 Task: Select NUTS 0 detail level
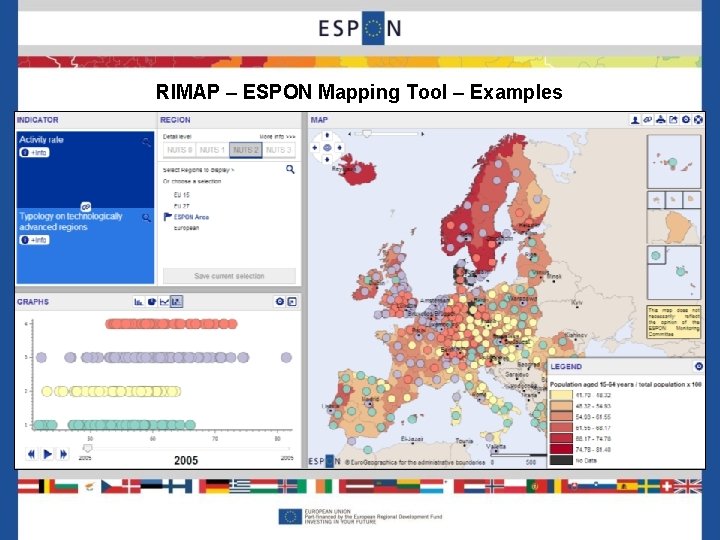pyautogui.click(x=180, y=150)
